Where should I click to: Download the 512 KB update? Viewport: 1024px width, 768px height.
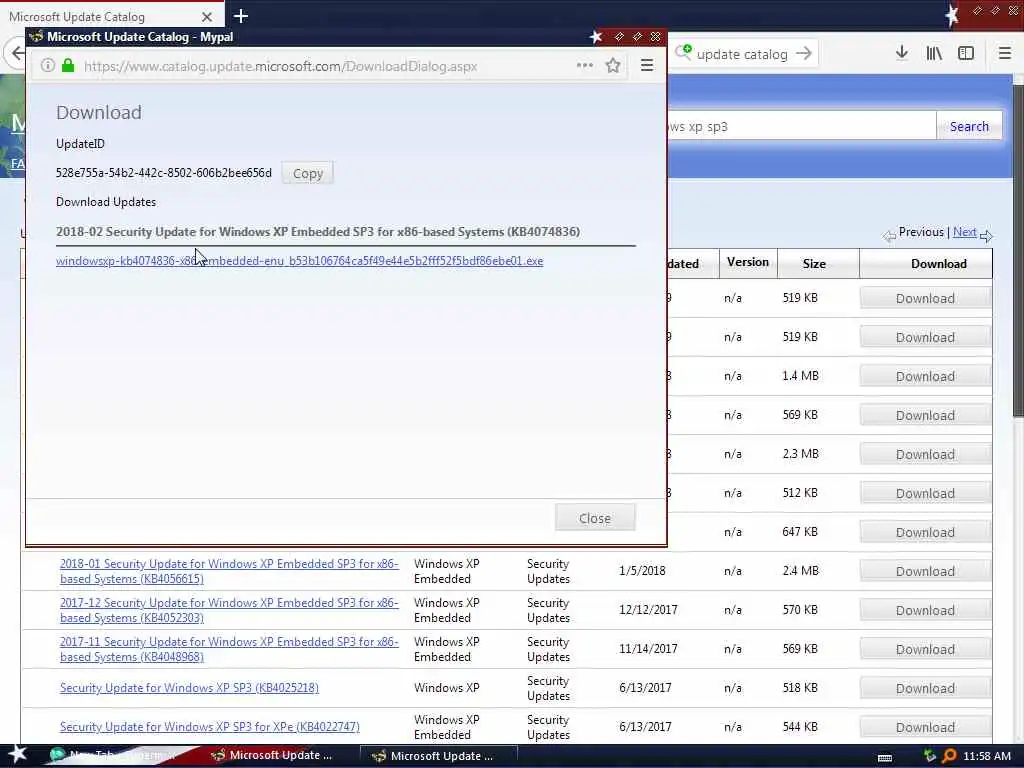925,493
